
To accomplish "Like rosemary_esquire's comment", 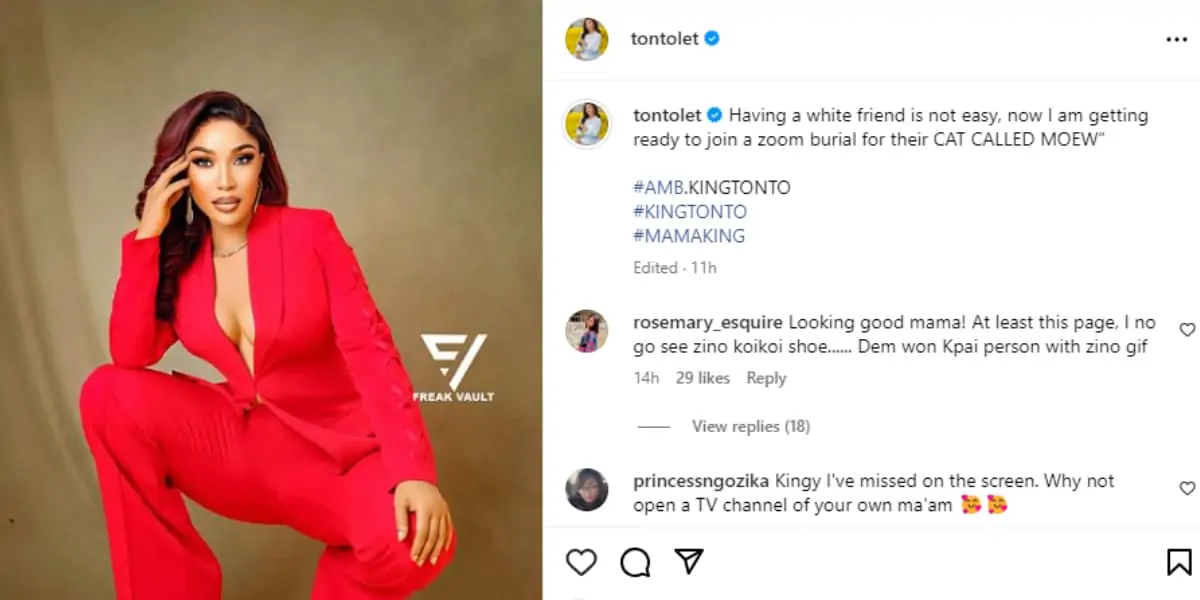I will coord(1187,329).
